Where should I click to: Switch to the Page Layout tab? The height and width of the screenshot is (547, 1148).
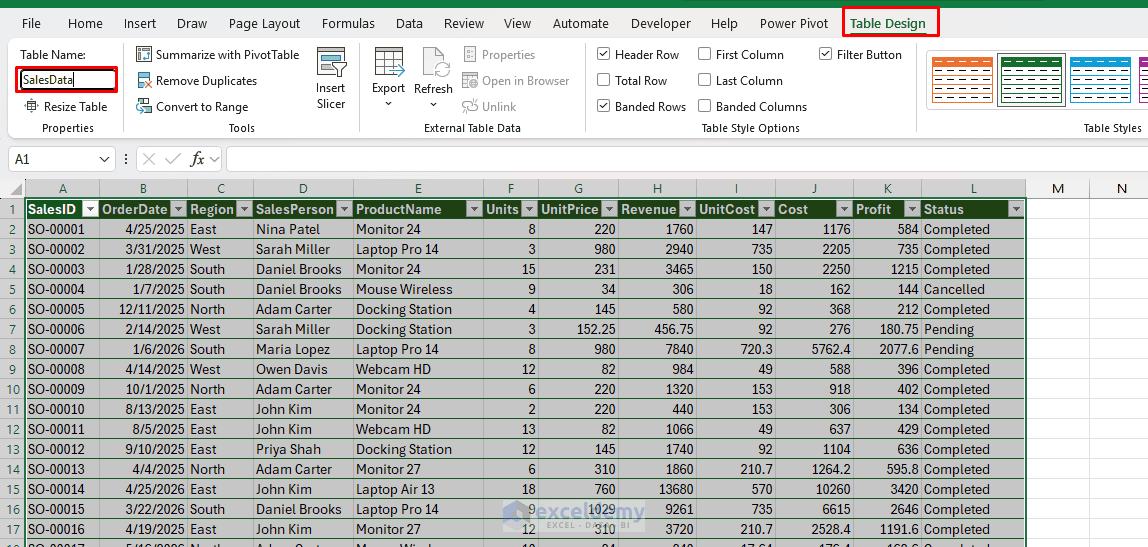click(x=264, y=23)
